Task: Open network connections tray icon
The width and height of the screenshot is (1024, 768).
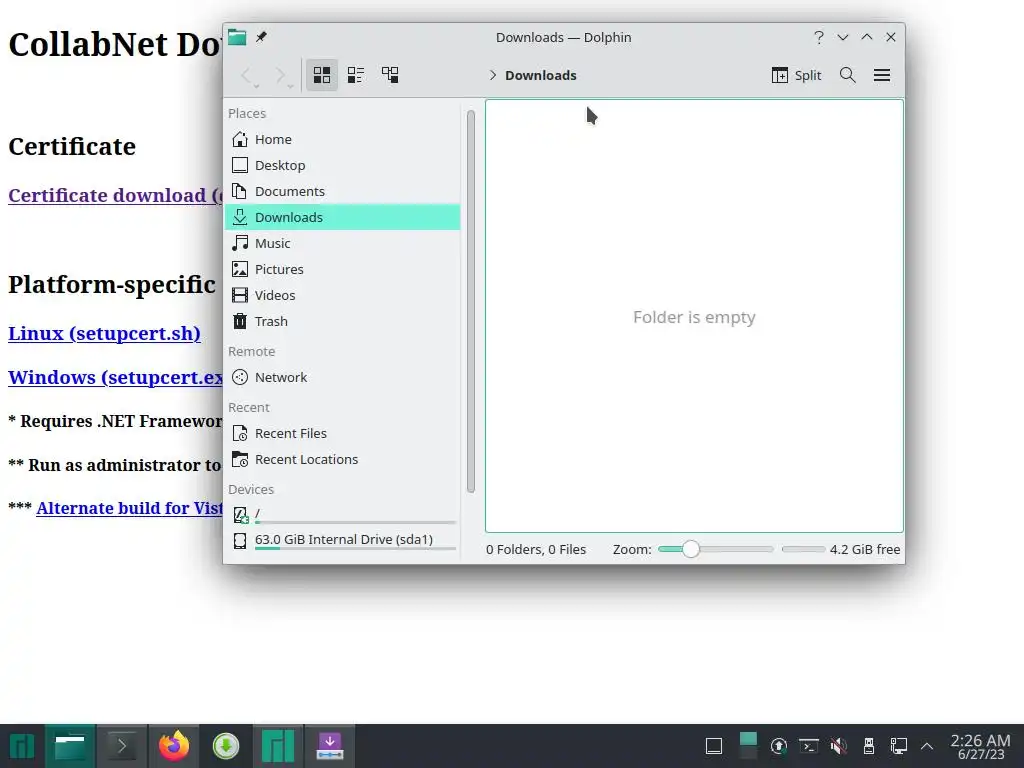Action: (x=899, y=746)
